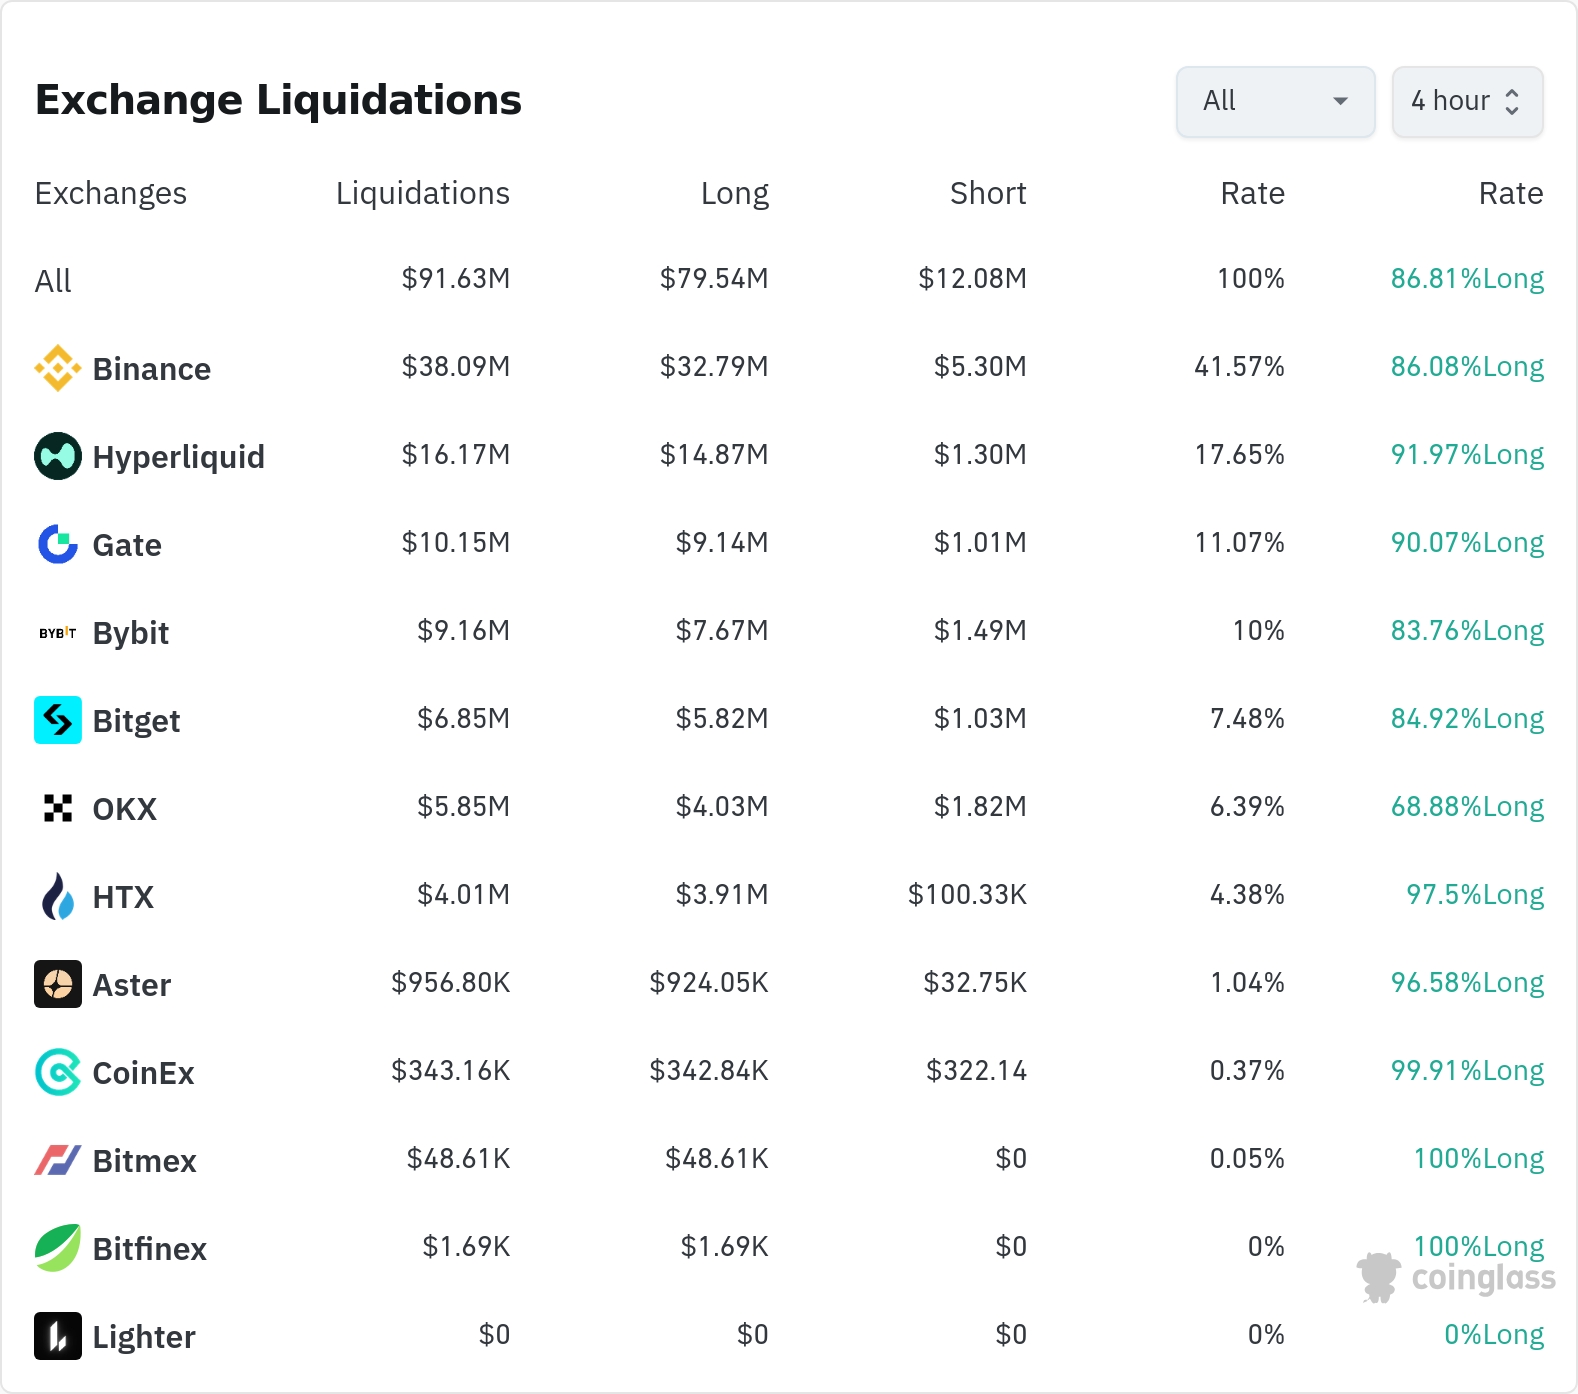Click the OKX logo icon
1578x1394 pixels.
58,808
